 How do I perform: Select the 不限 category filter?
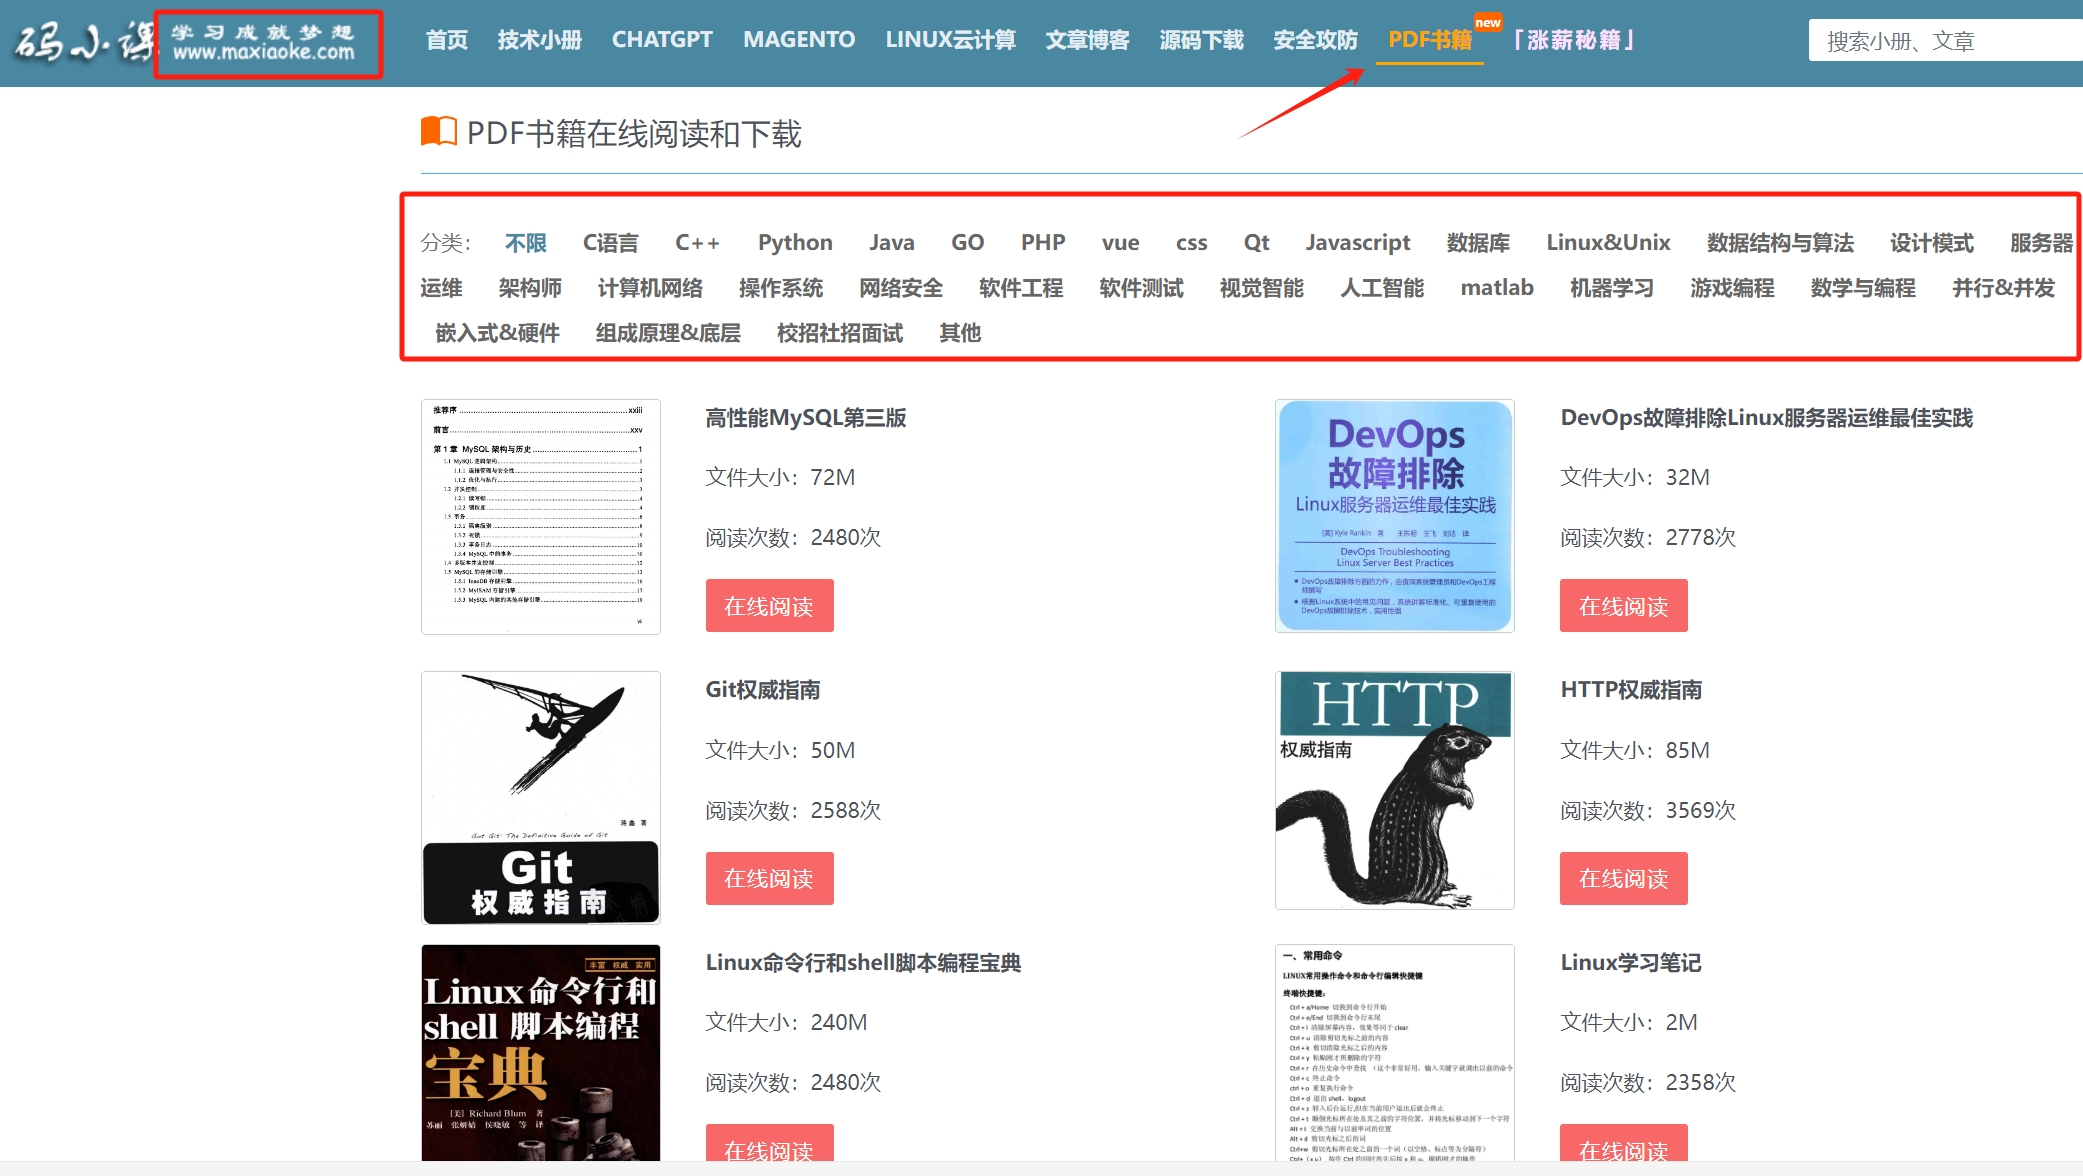(525, 243)
